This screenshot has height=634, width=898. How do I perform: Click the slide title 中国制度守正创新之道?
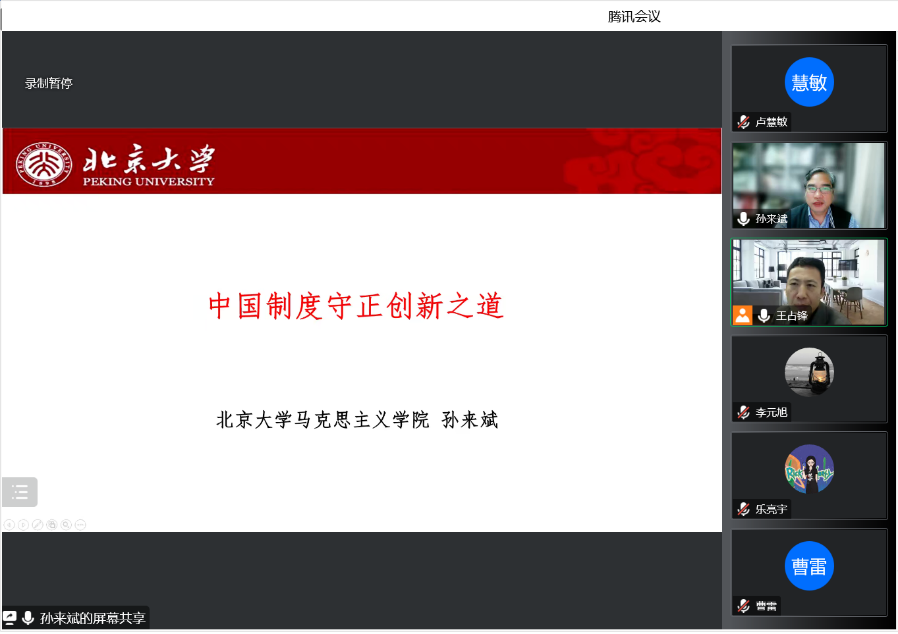[356, 306]
